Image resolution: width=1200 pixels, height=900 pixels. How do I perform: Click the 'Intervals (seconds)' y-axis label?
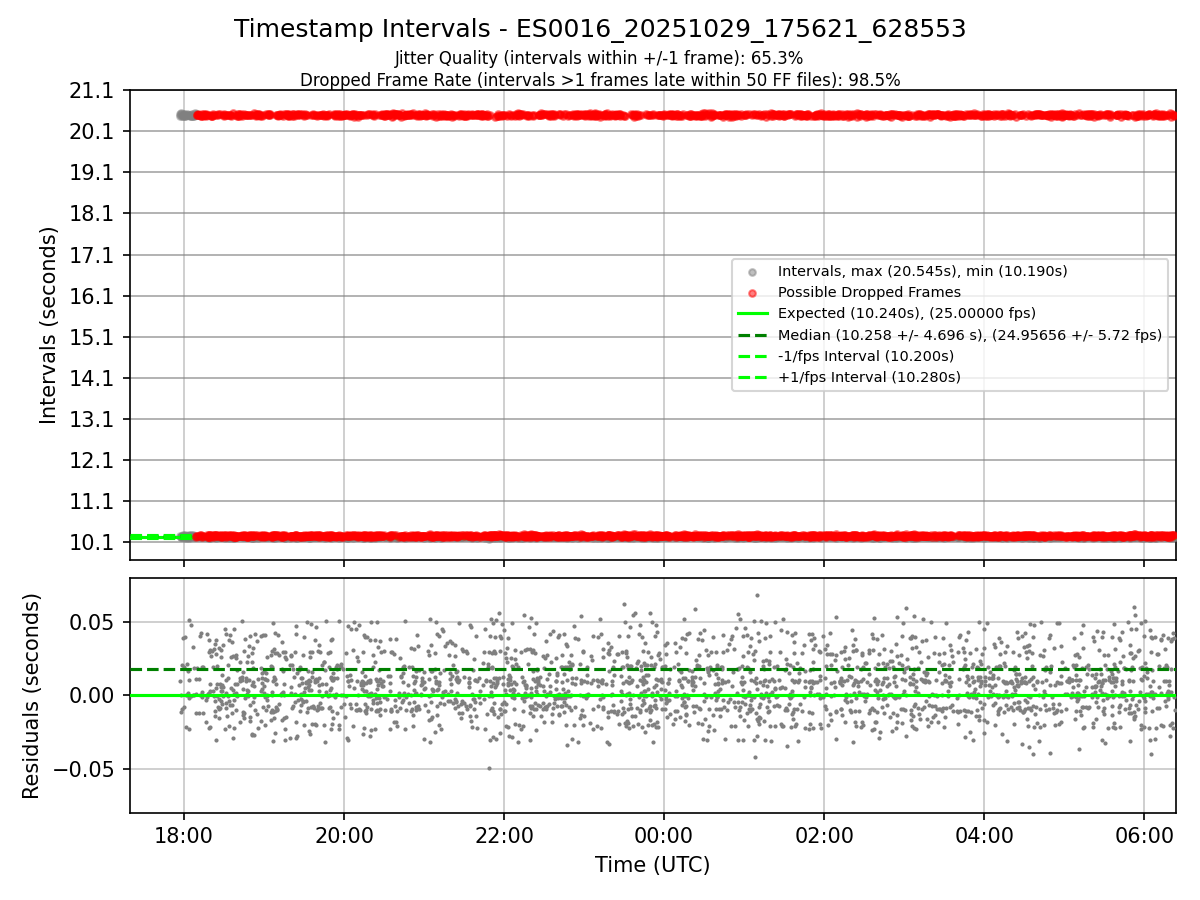tap(49, 325)
